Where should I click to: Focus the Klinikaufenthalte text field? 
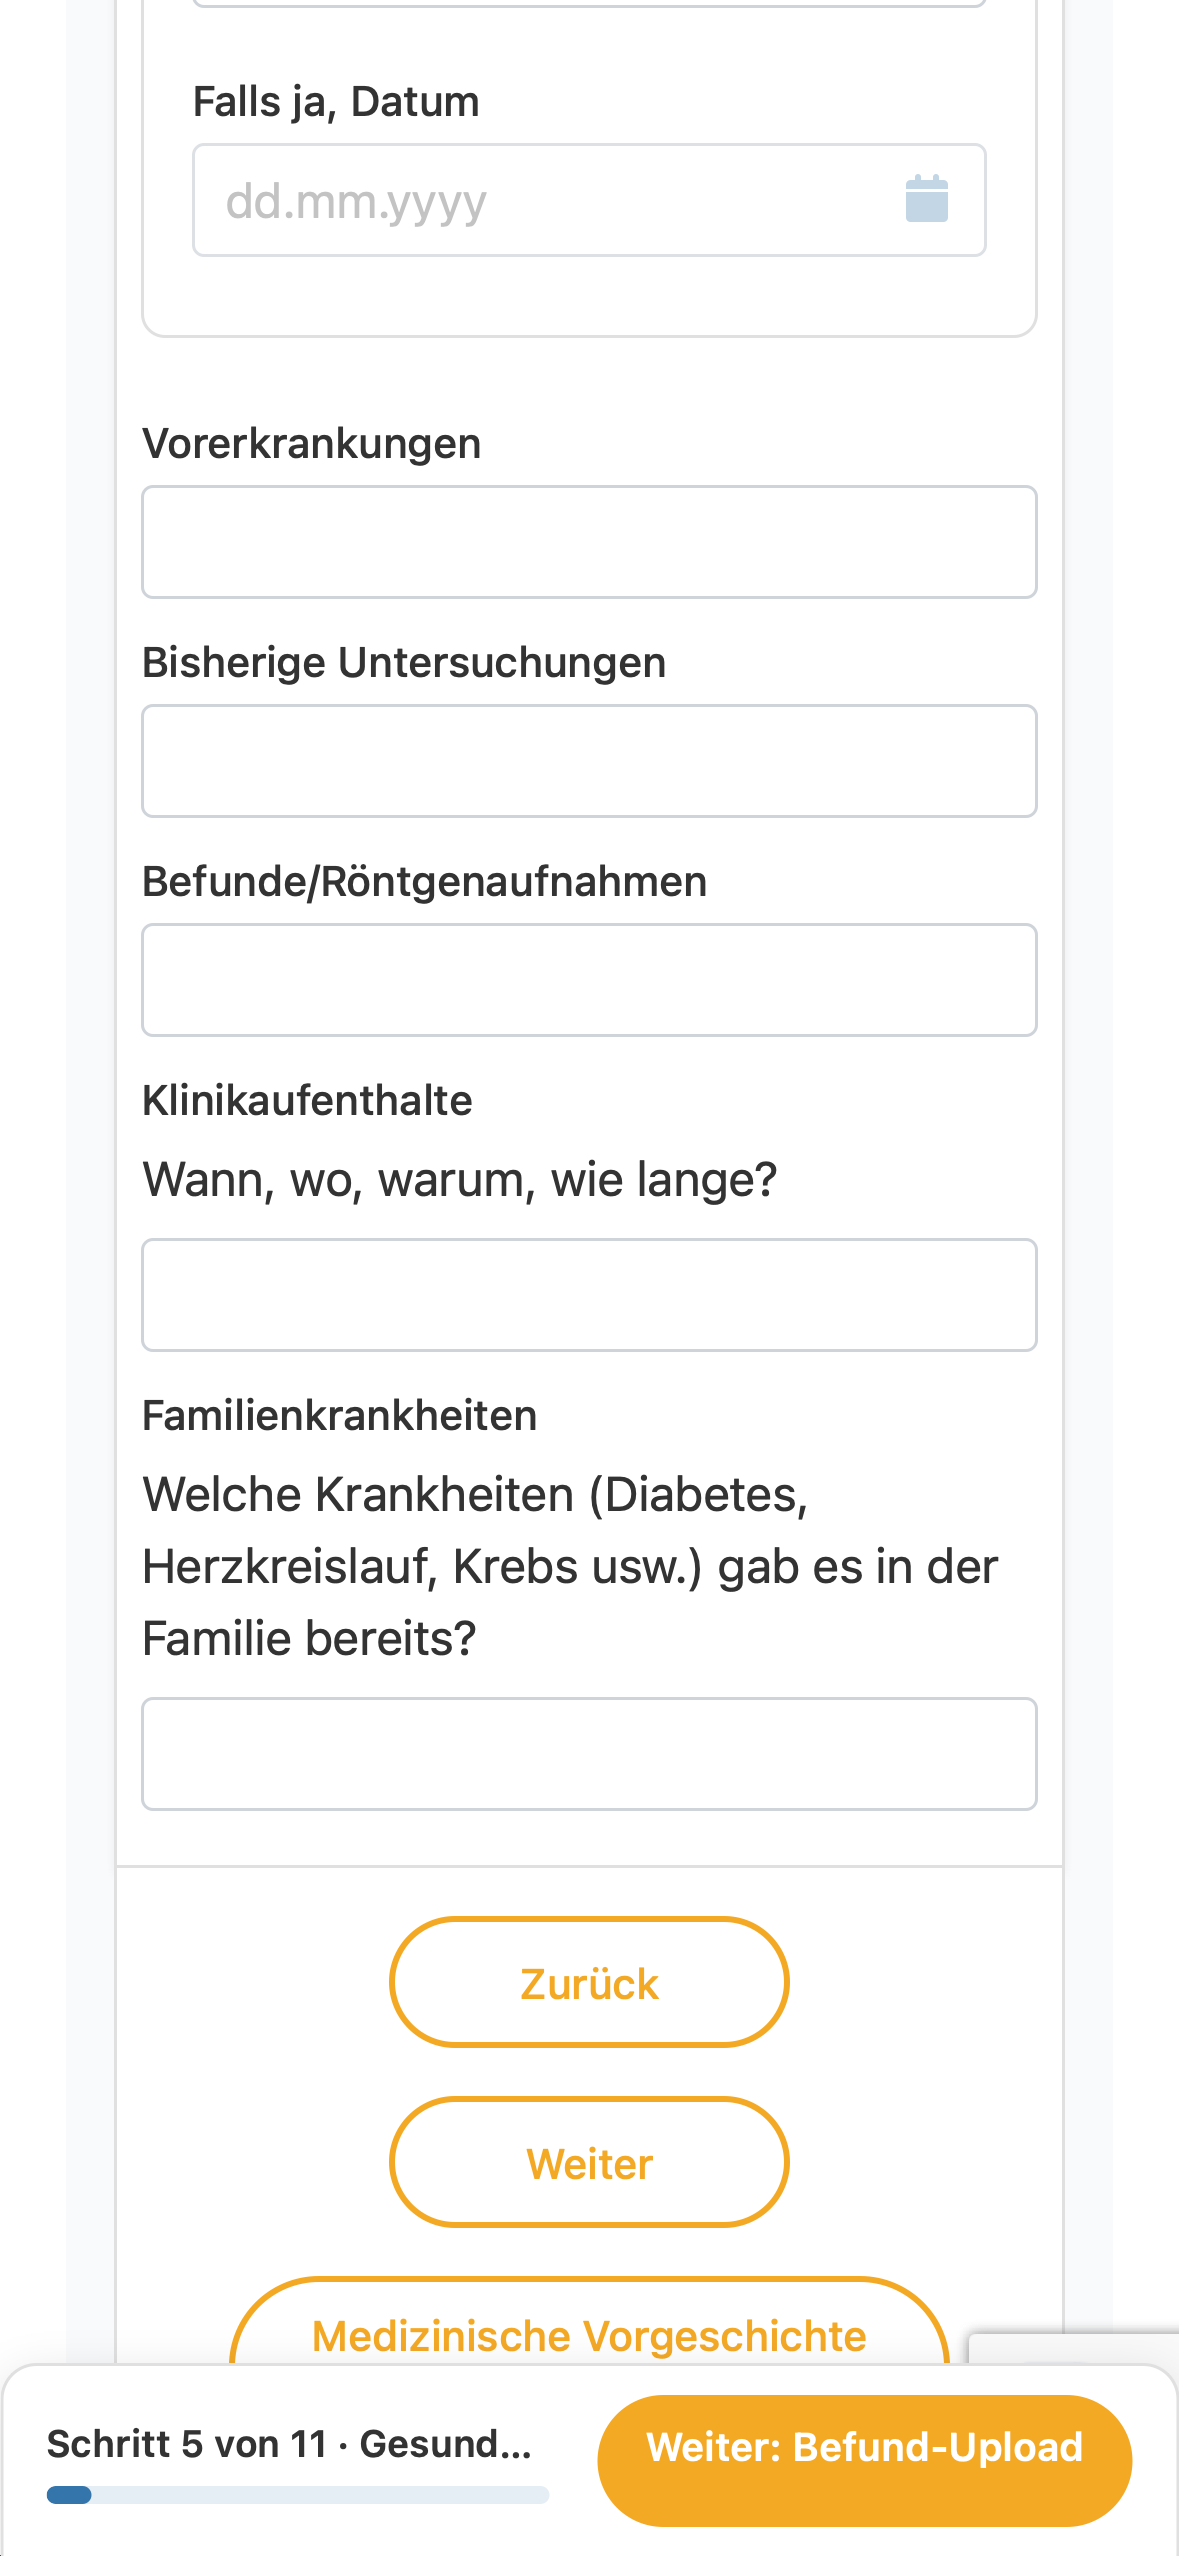589,1295
